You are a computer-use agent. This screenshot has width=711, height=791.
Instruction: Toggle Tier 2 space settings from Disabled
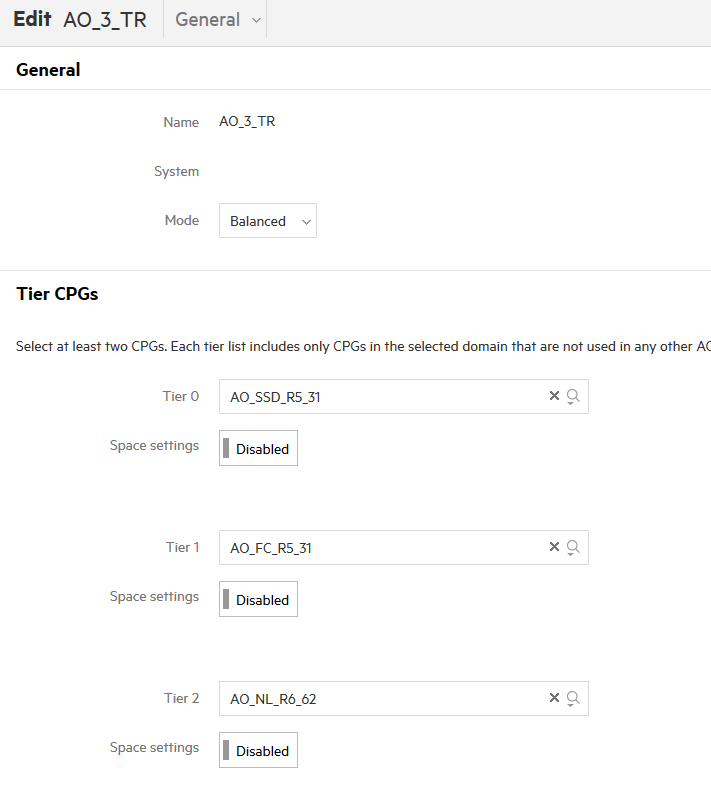[258, 750]
